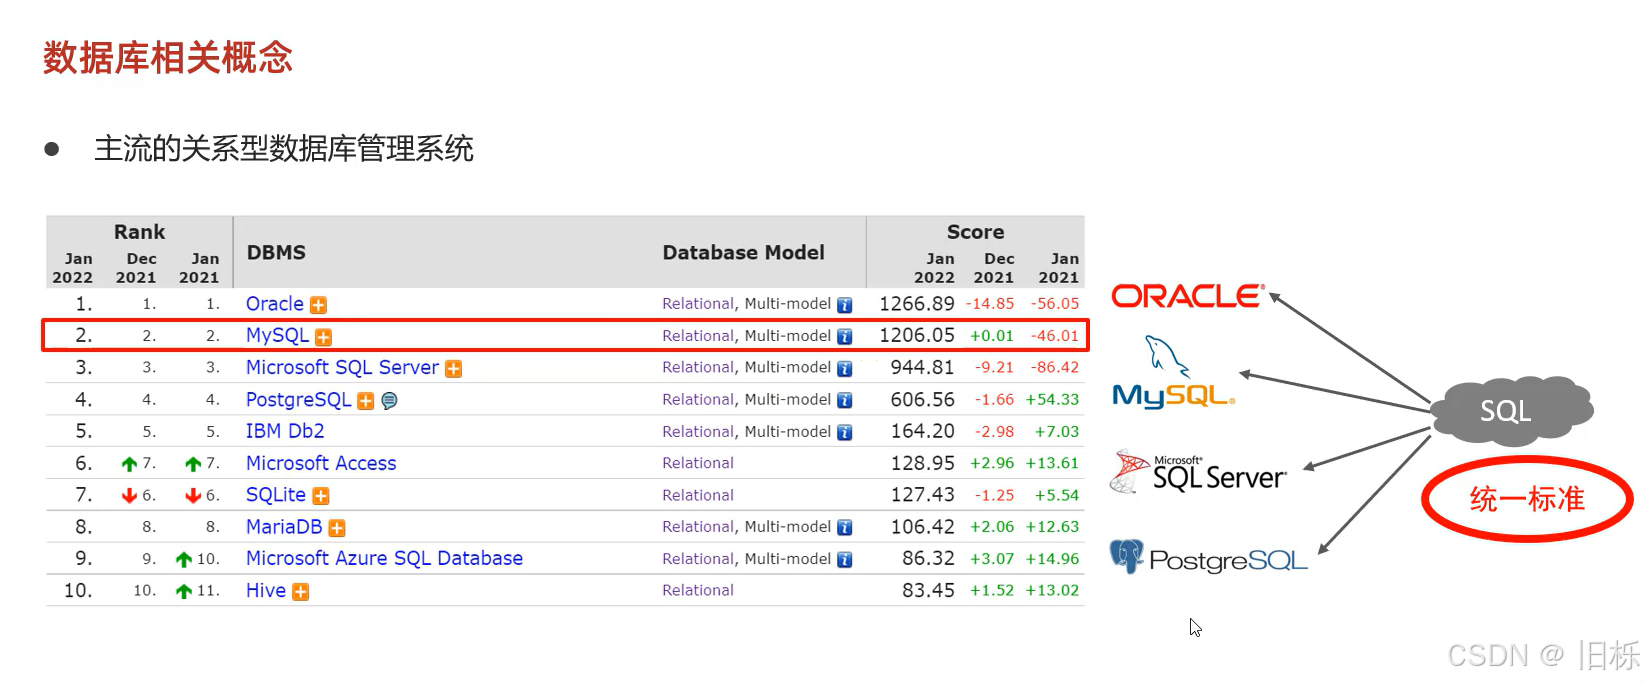The width and height of the screenshot is (1644, 683).
Task: Click the score value 86.32
Action: point(929,559)
